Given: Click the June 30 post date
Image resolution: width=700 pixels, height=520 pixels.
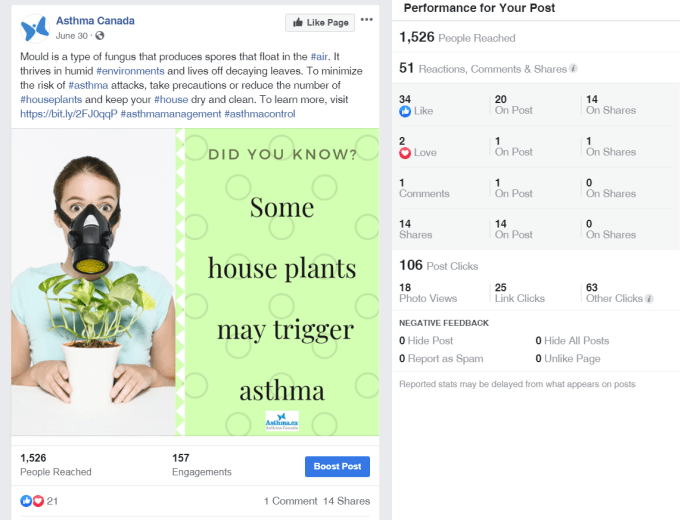Looking at the screenshot, I should (x=71, y=36).
